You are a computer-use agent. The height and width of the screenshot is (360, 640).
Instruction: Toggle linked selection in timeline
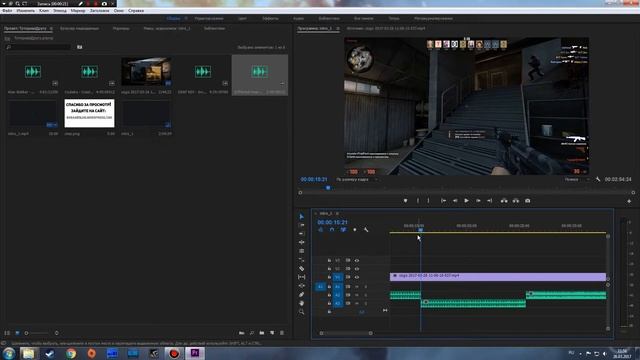[343, 230]
